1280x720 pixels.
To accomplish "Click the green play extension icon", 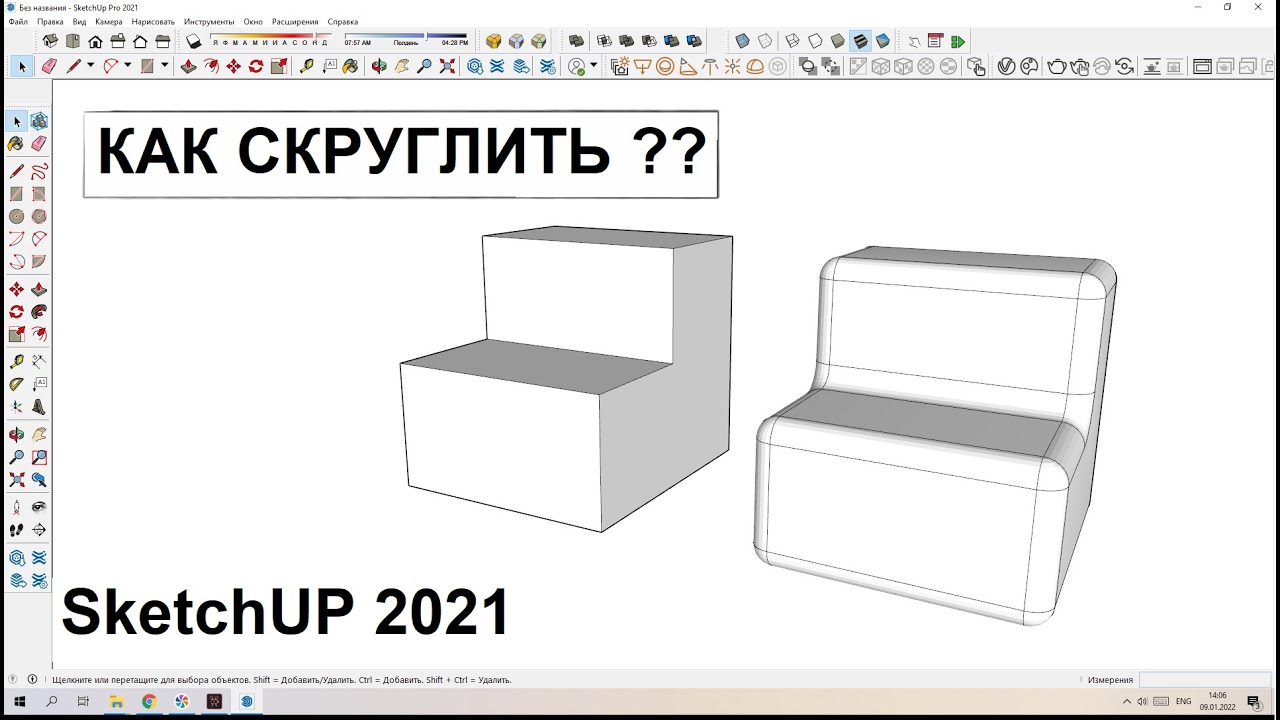I will click(x=958, y=41).
